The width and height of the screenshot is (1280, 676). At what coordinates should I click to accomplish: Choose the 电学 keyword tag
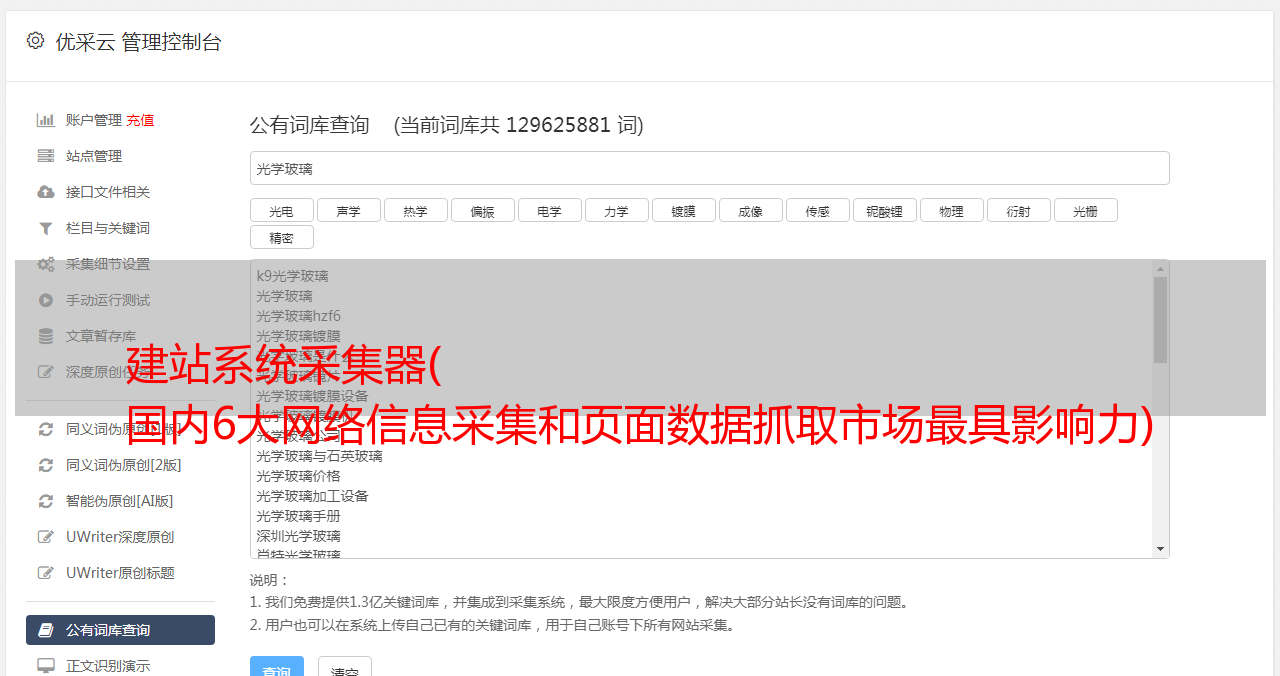click(x=549, y=211)
